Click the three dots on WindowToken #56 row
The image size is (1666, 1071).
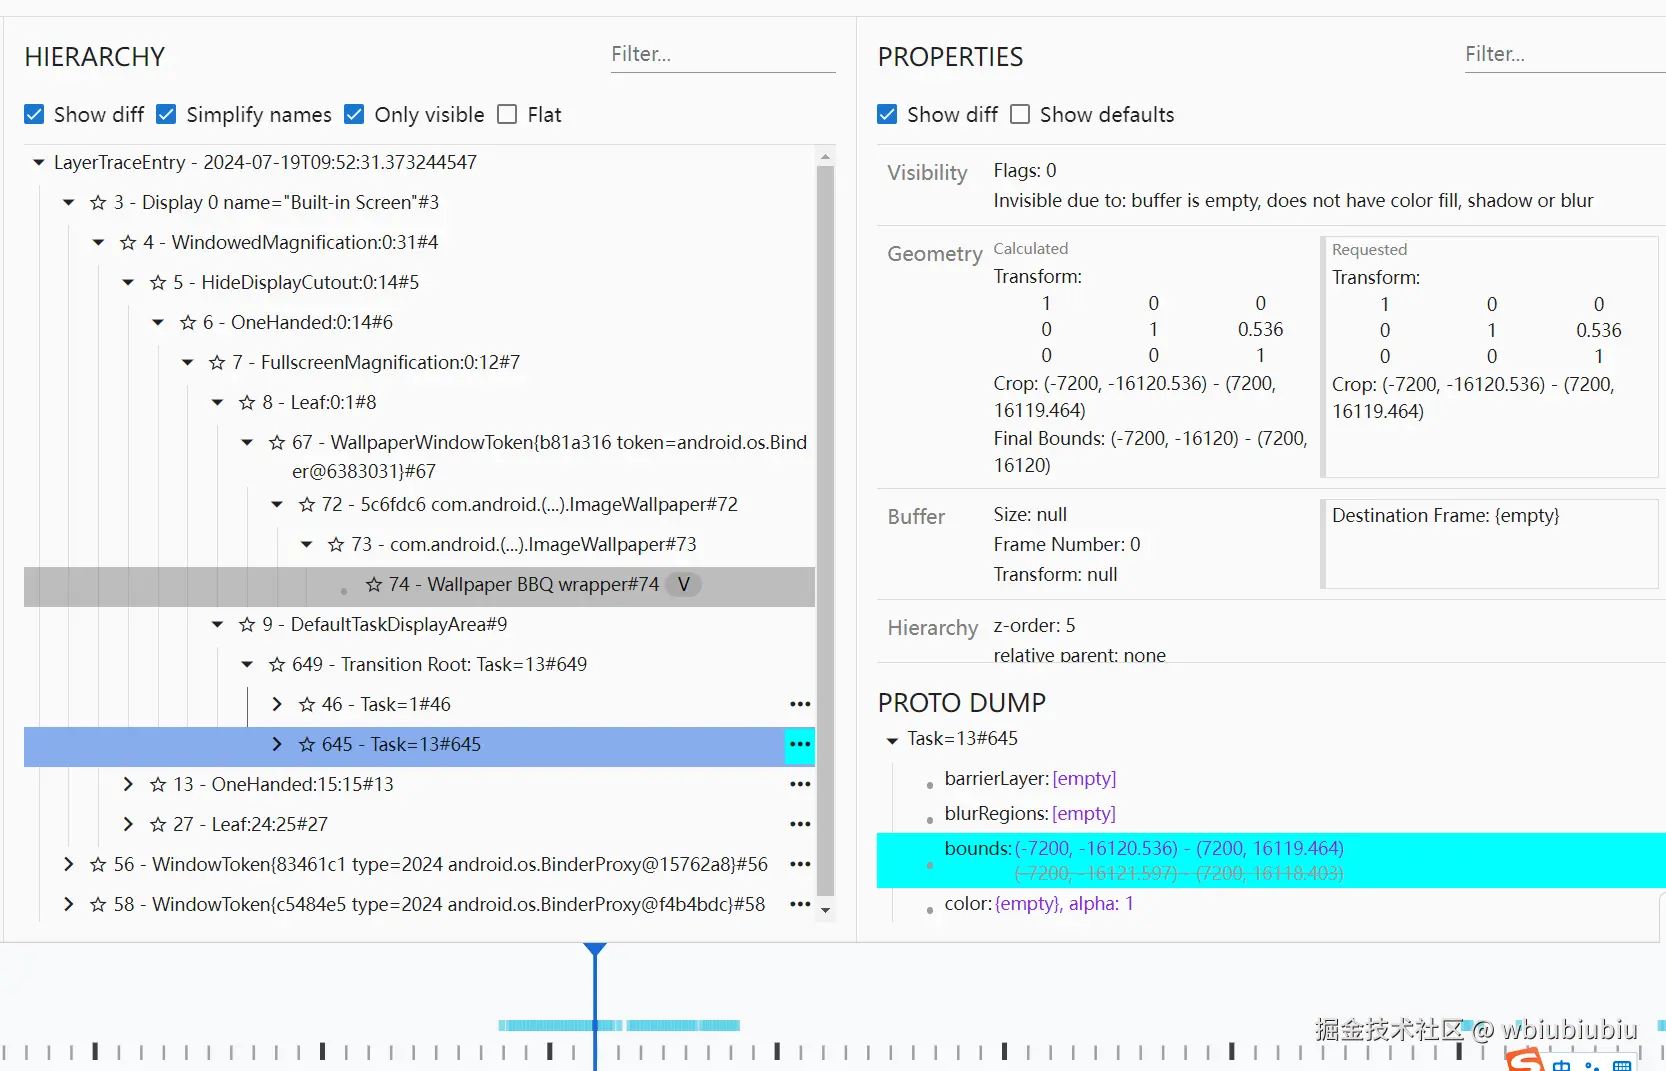pos(800,864)
